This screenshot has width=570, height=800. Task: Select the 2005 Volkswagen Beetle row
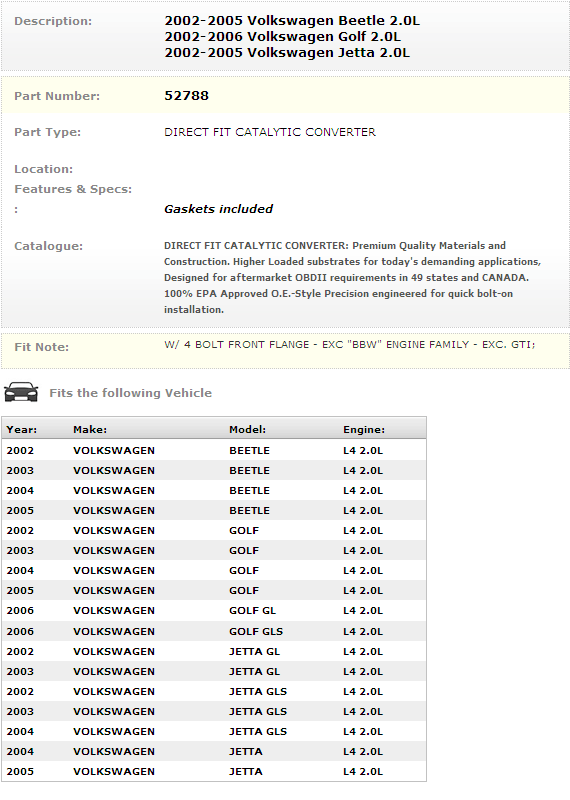point(214,510)
